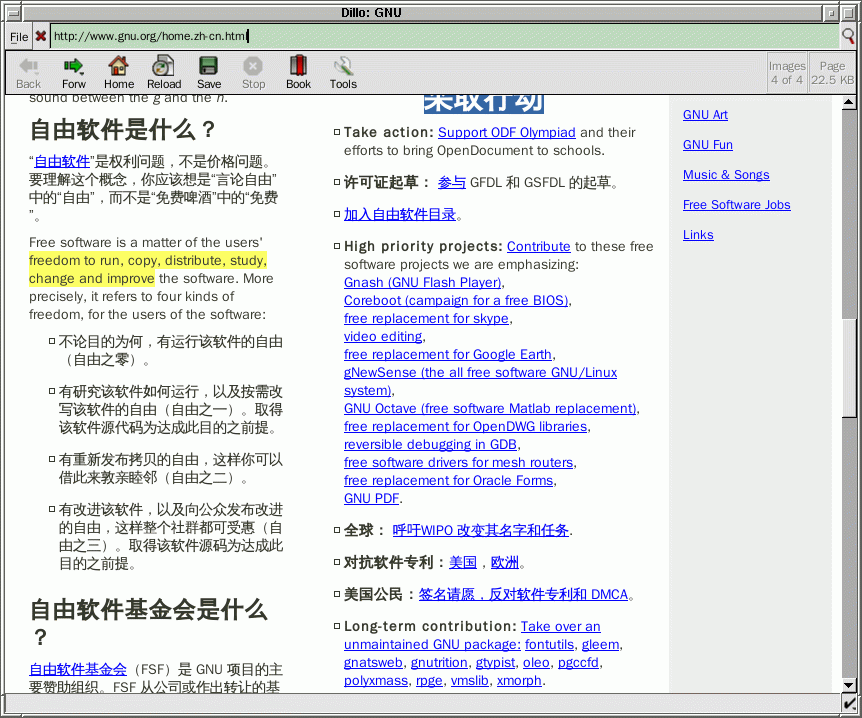Open the gnutrition package link
This screenshot has height=718, width=862.
tap(439, 663)
